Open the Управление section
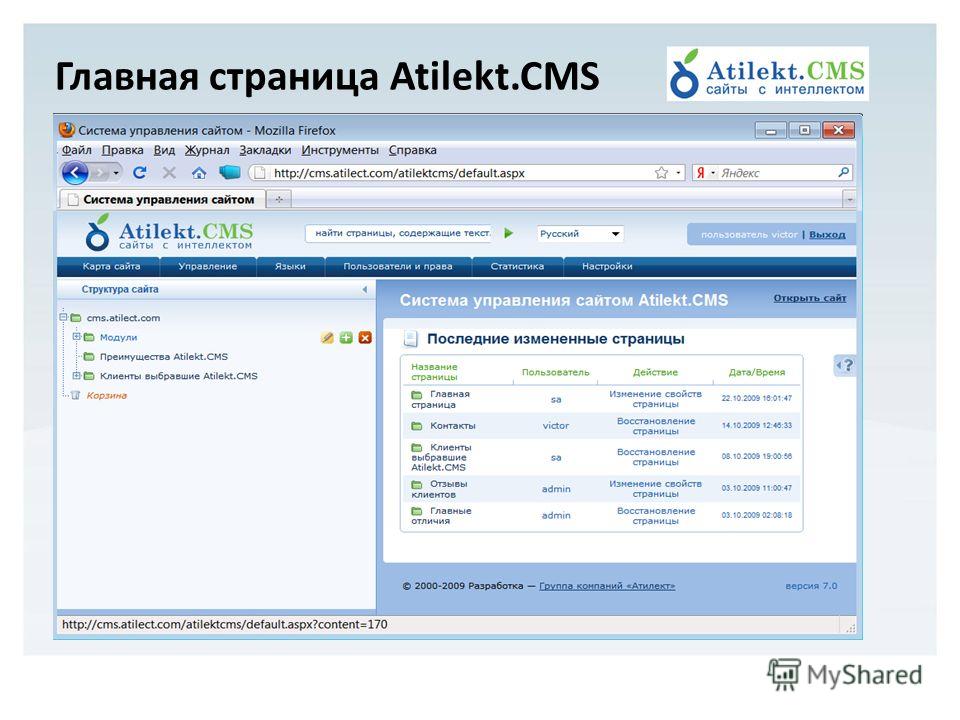 click(208, 266)
